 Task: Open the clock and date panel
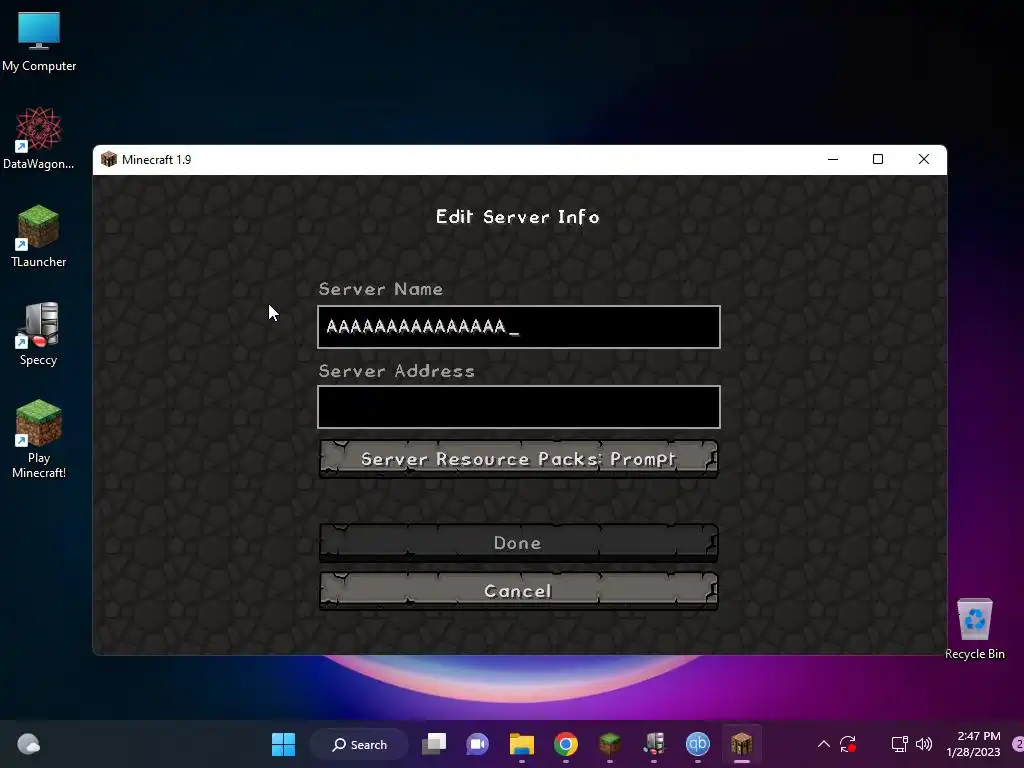[974, 744]
